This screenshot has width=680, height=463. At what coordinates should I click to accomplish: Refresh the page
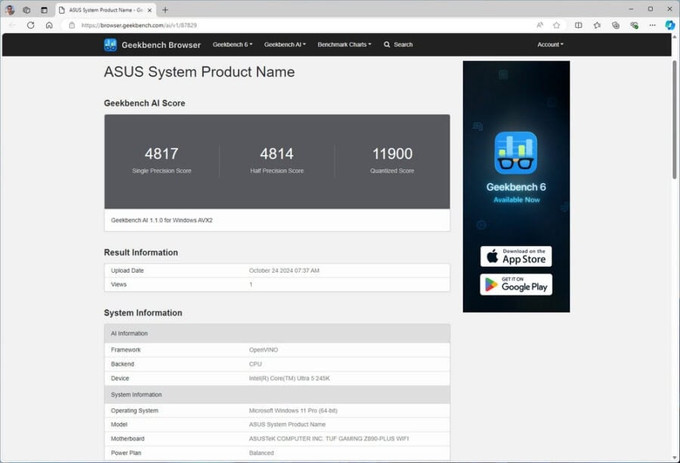pos(30,25)
